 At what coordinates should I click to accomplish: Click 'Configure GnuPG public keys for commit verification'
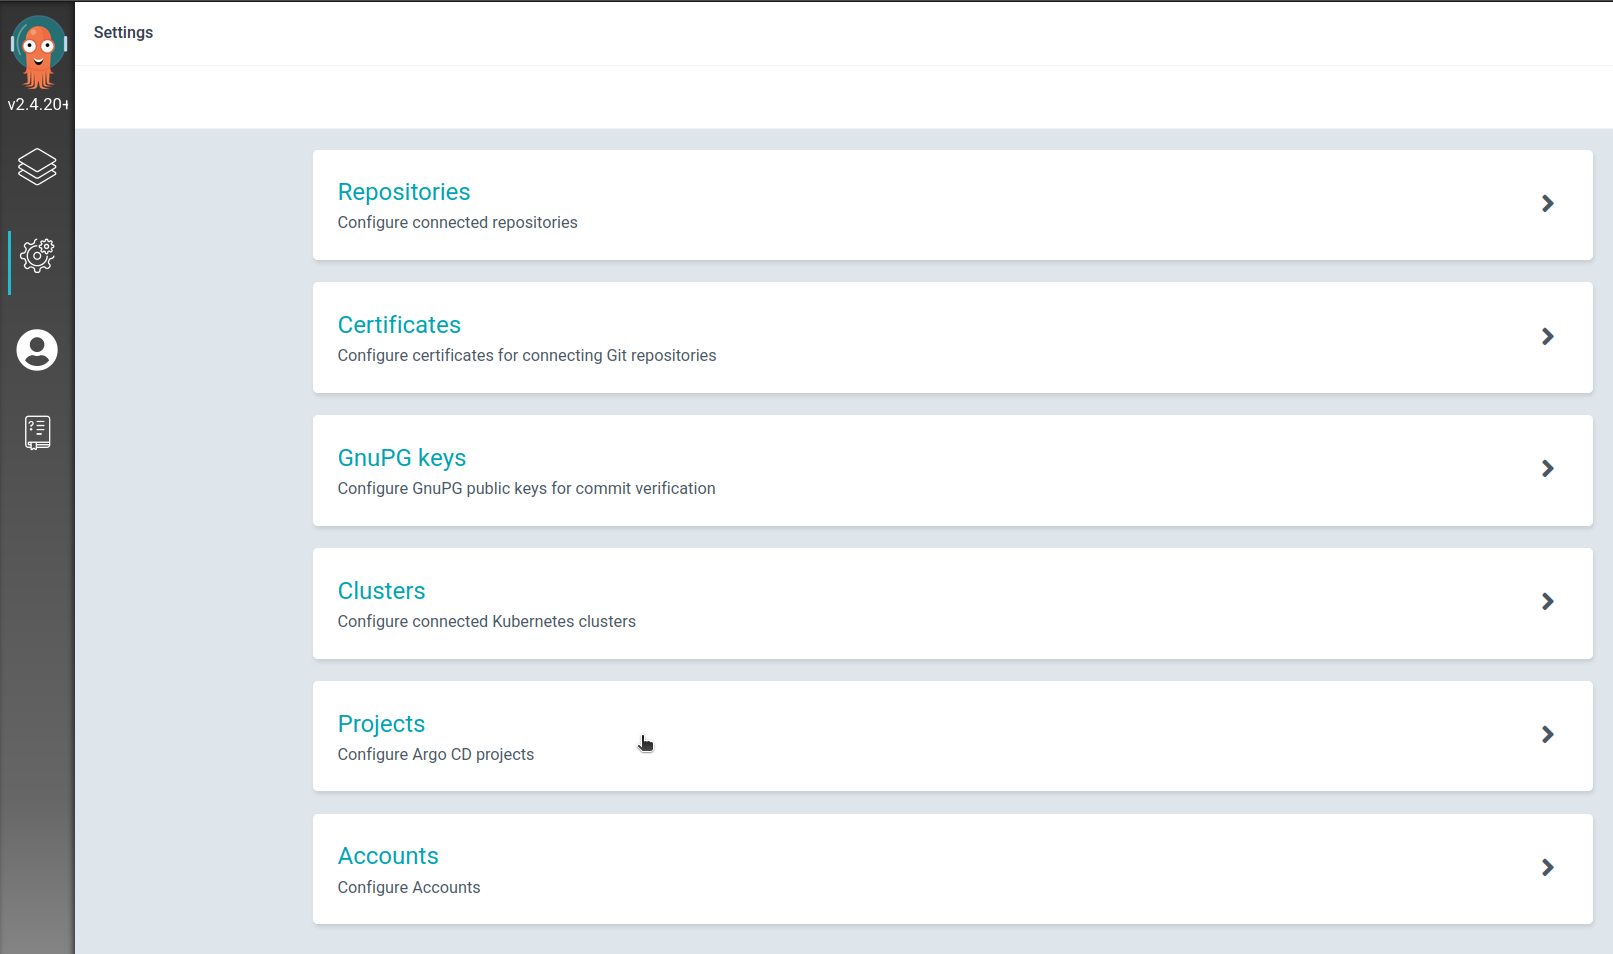526,488
